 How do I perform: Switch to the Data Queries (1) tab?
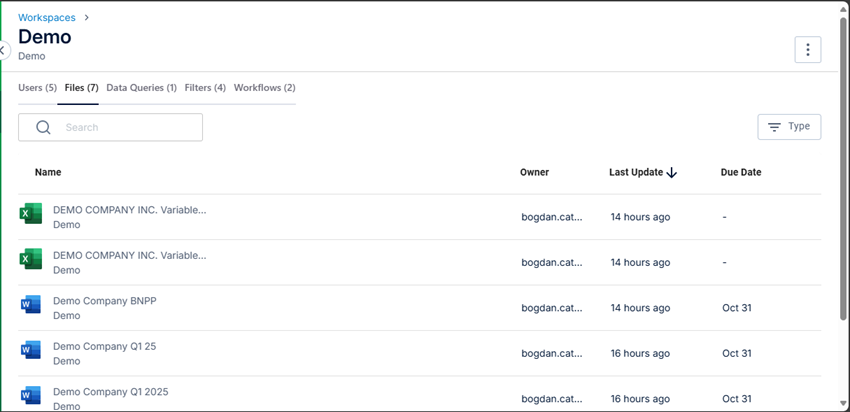point(141,87)
